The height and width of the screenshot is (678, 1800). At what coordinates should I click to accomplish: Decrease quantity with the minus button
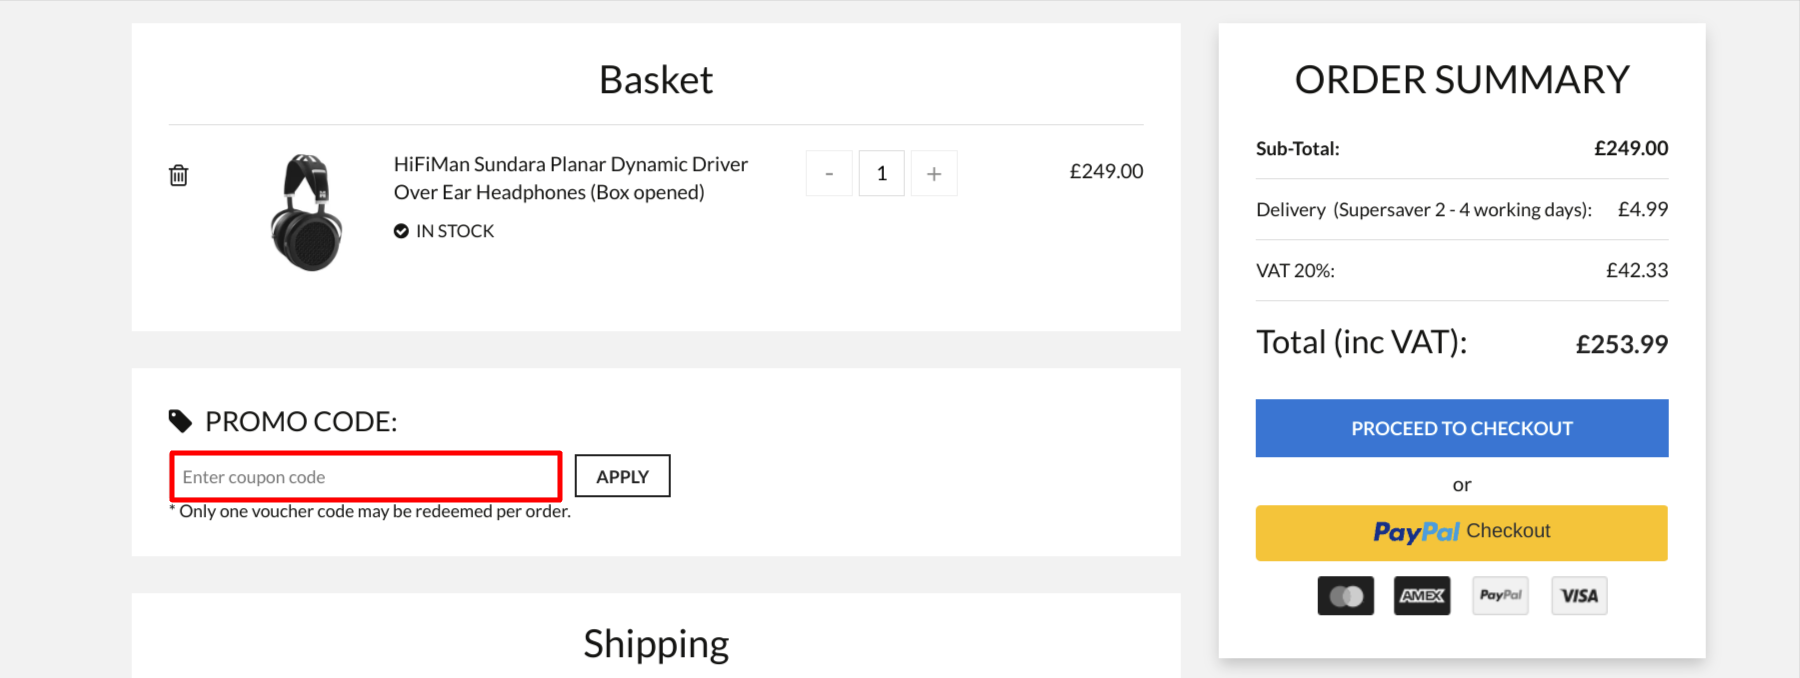[x=829, y=174]
